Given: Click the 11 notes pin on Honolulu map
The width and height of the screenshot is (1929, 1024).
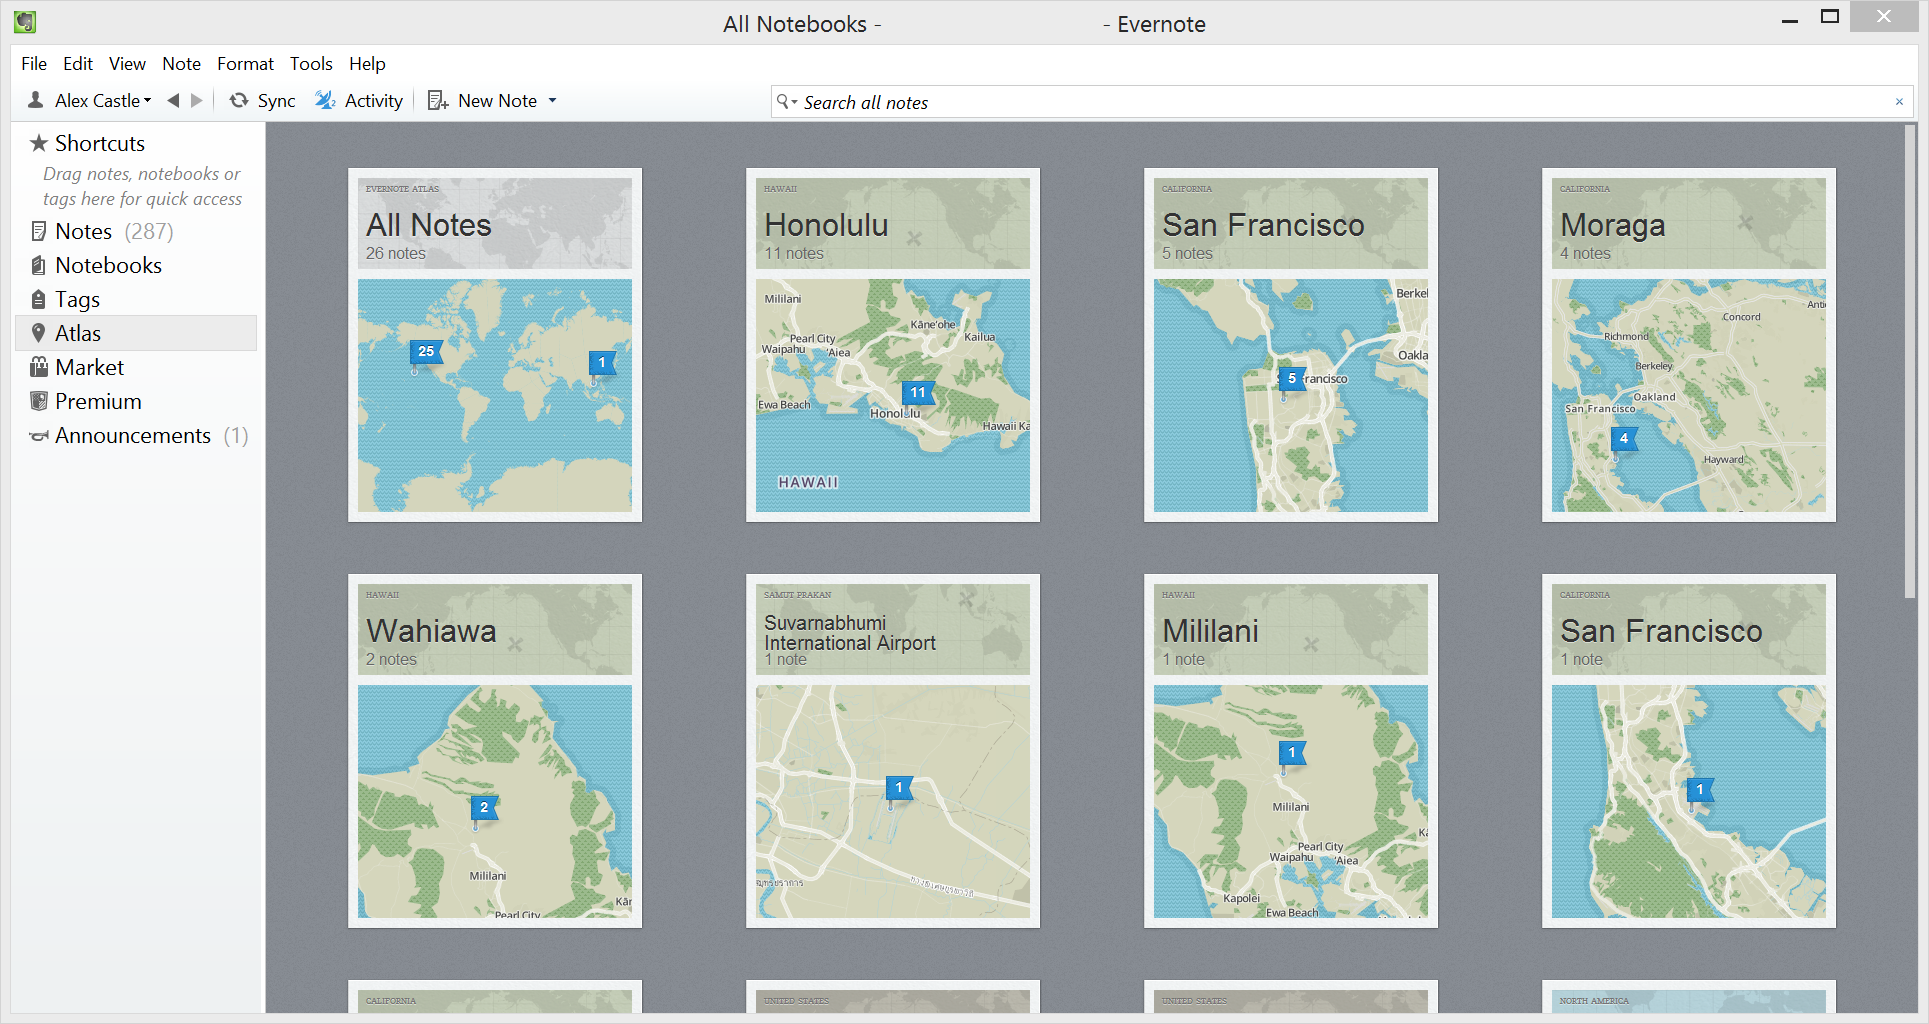Looking at the screenshot, I should tap(918, 395).
